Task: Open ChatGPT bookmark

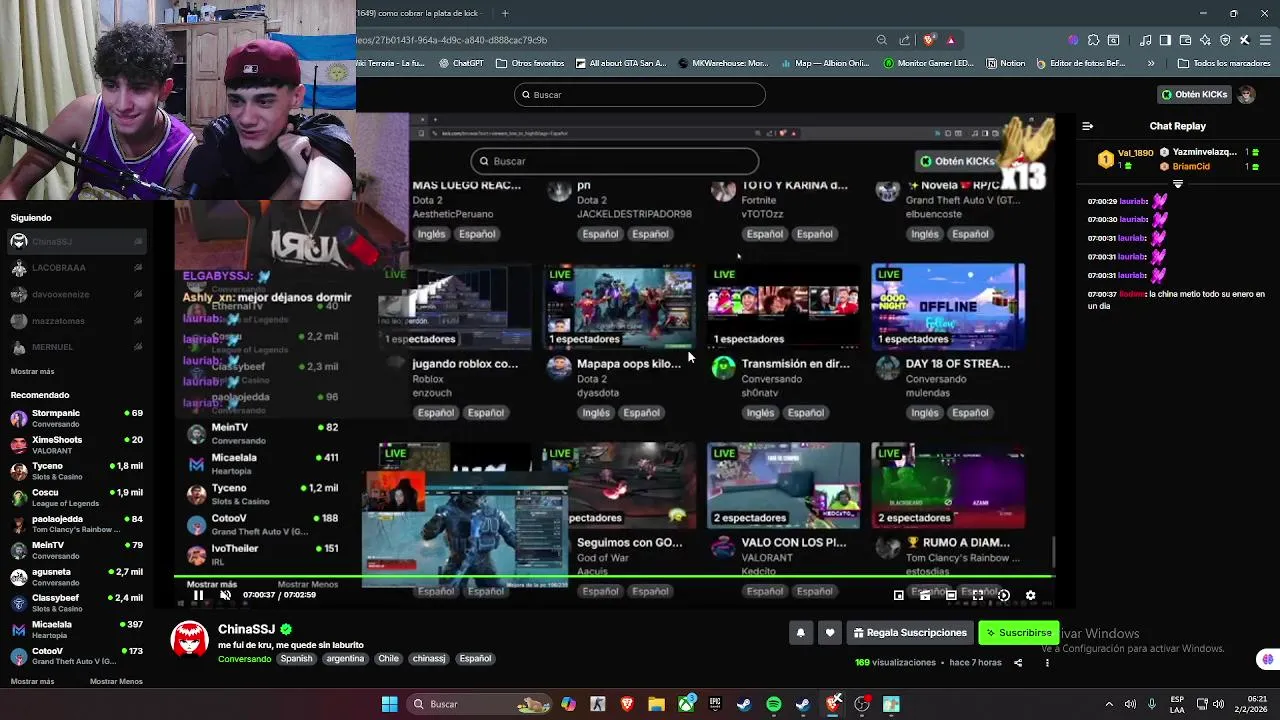Action: point(461,63)
